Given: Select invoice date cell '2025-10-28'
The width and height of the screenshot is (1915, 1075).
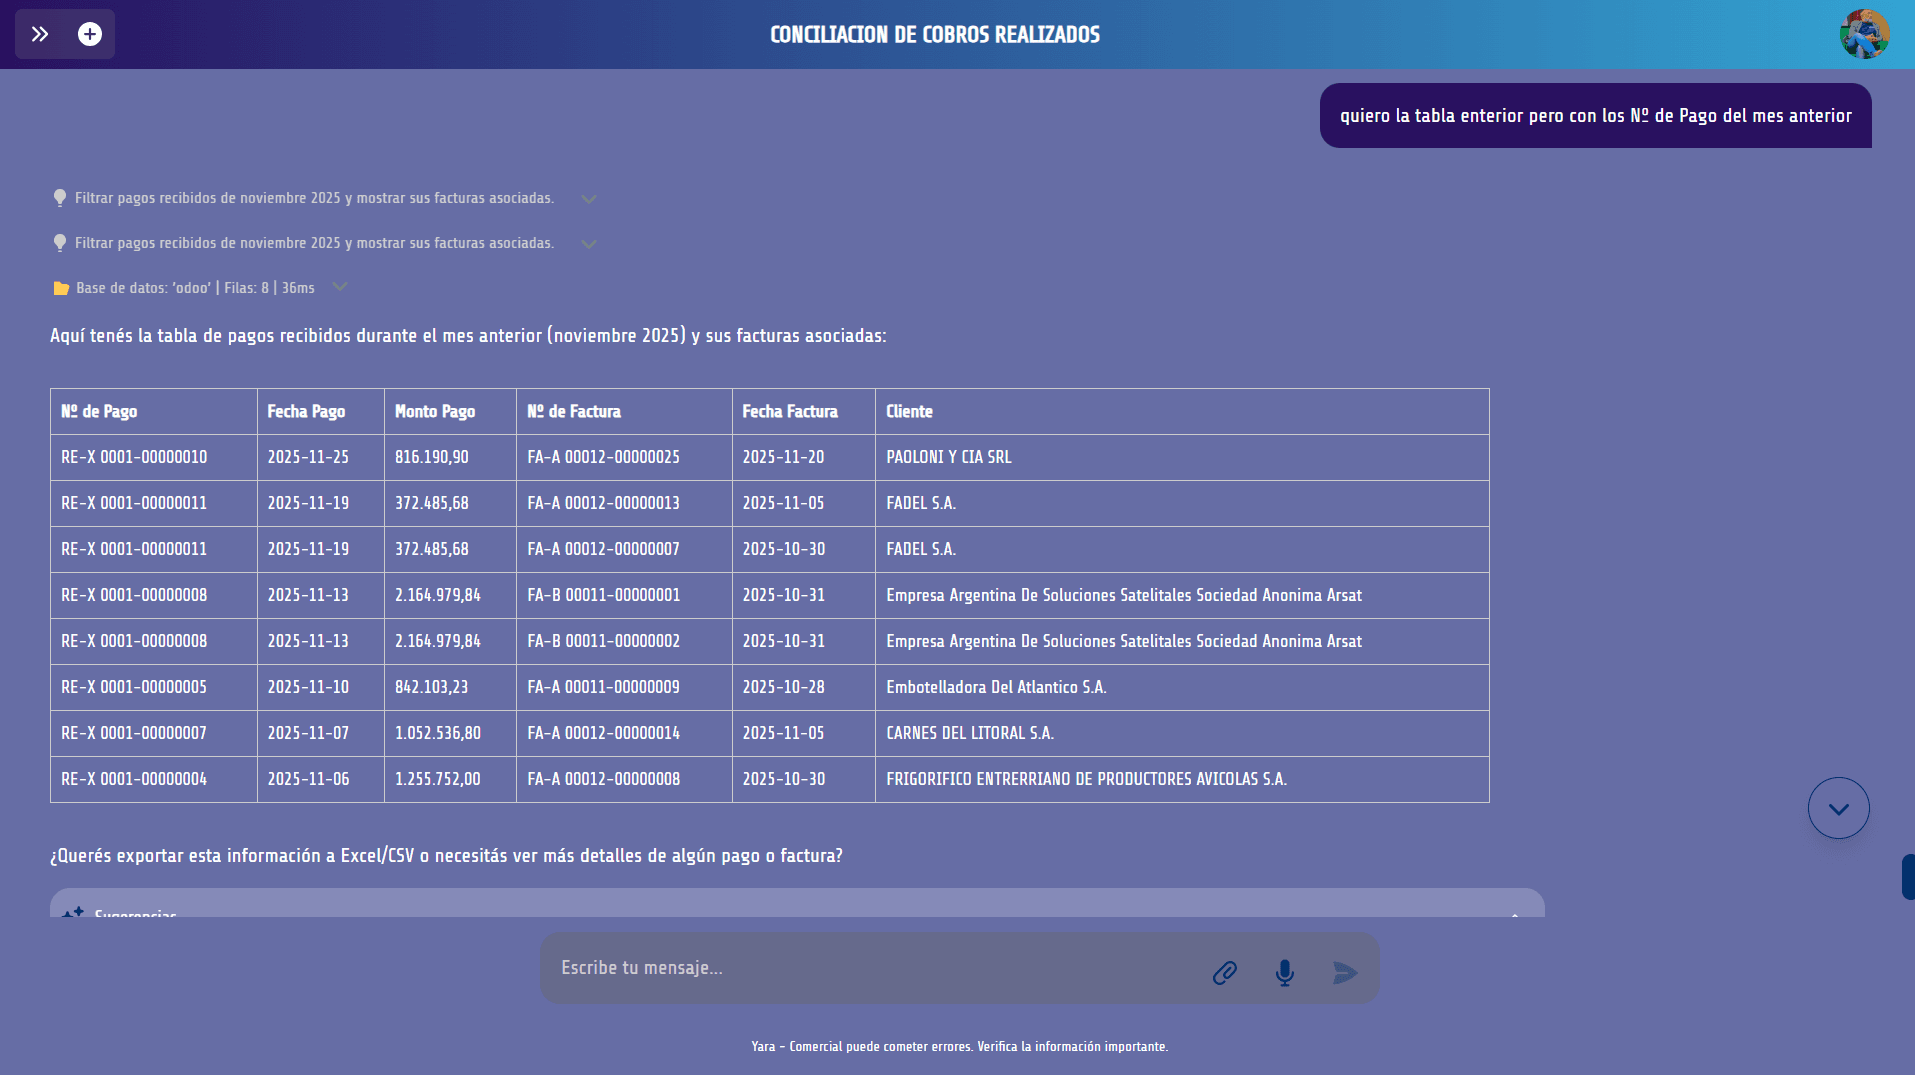Looking at the screenshot, I should point(804,688).
